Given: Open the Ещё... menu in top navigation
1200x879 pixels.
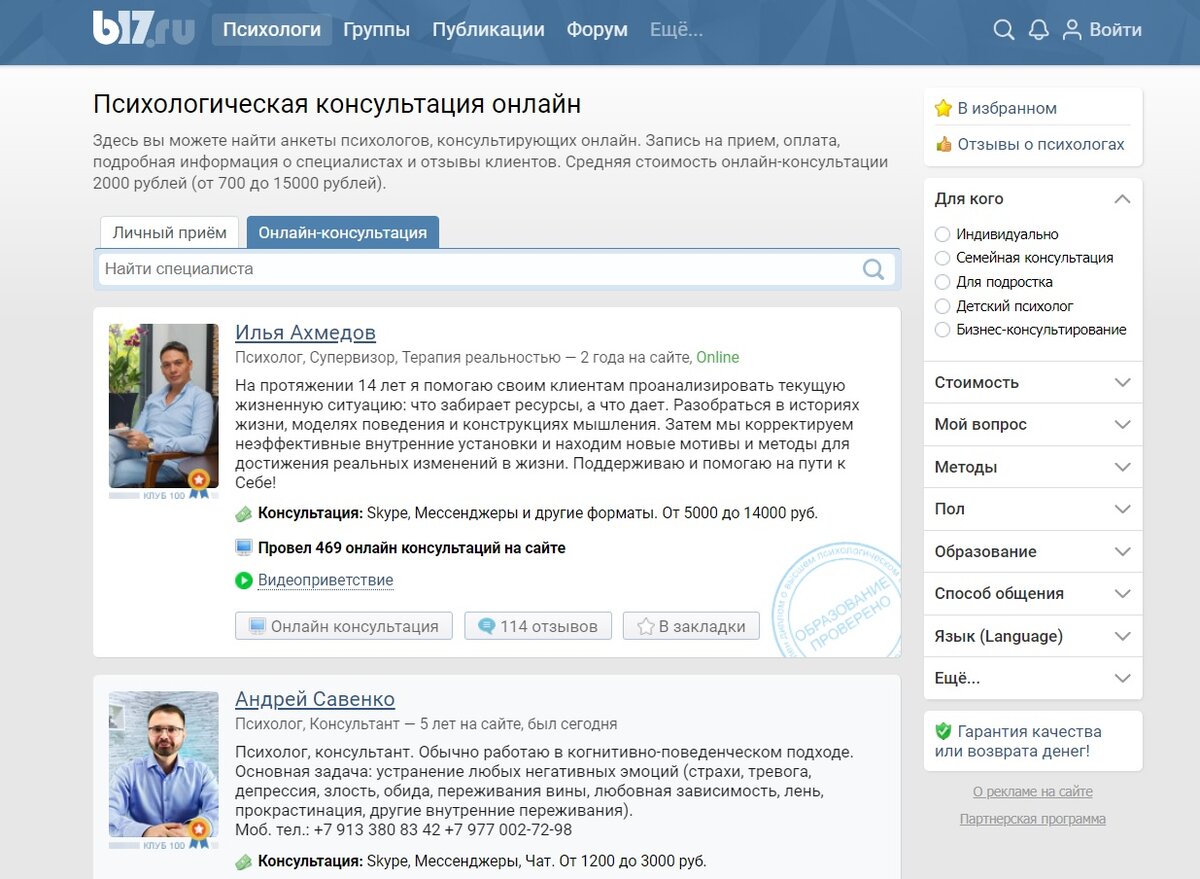Looking at the screenshot, I should [x=677, y=30].
